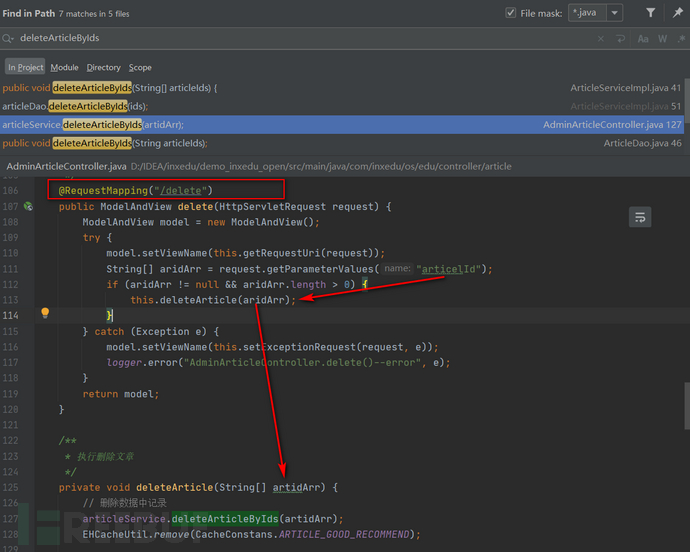Click the new line icon in search field
The height and width of the screenshot is (552, 690).
pyautogui.click(x=621, y=39)
